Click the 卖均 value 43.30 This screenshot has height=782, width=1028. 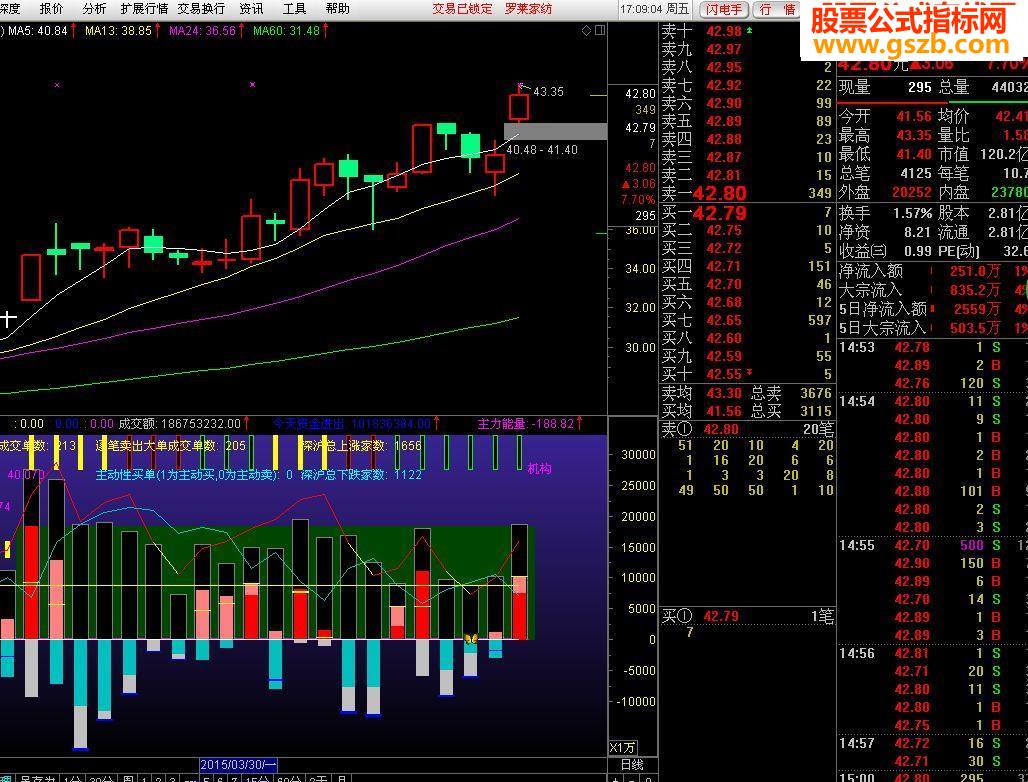724,393
